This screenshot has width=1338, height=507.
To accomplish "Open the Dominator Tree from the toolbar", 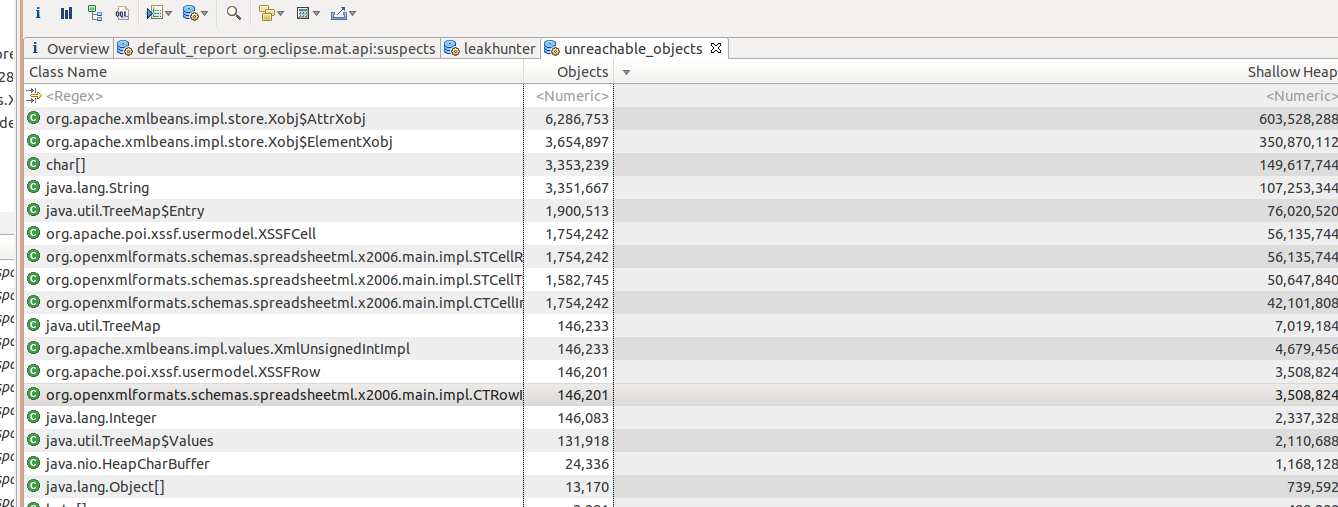I will click(94, 13).
